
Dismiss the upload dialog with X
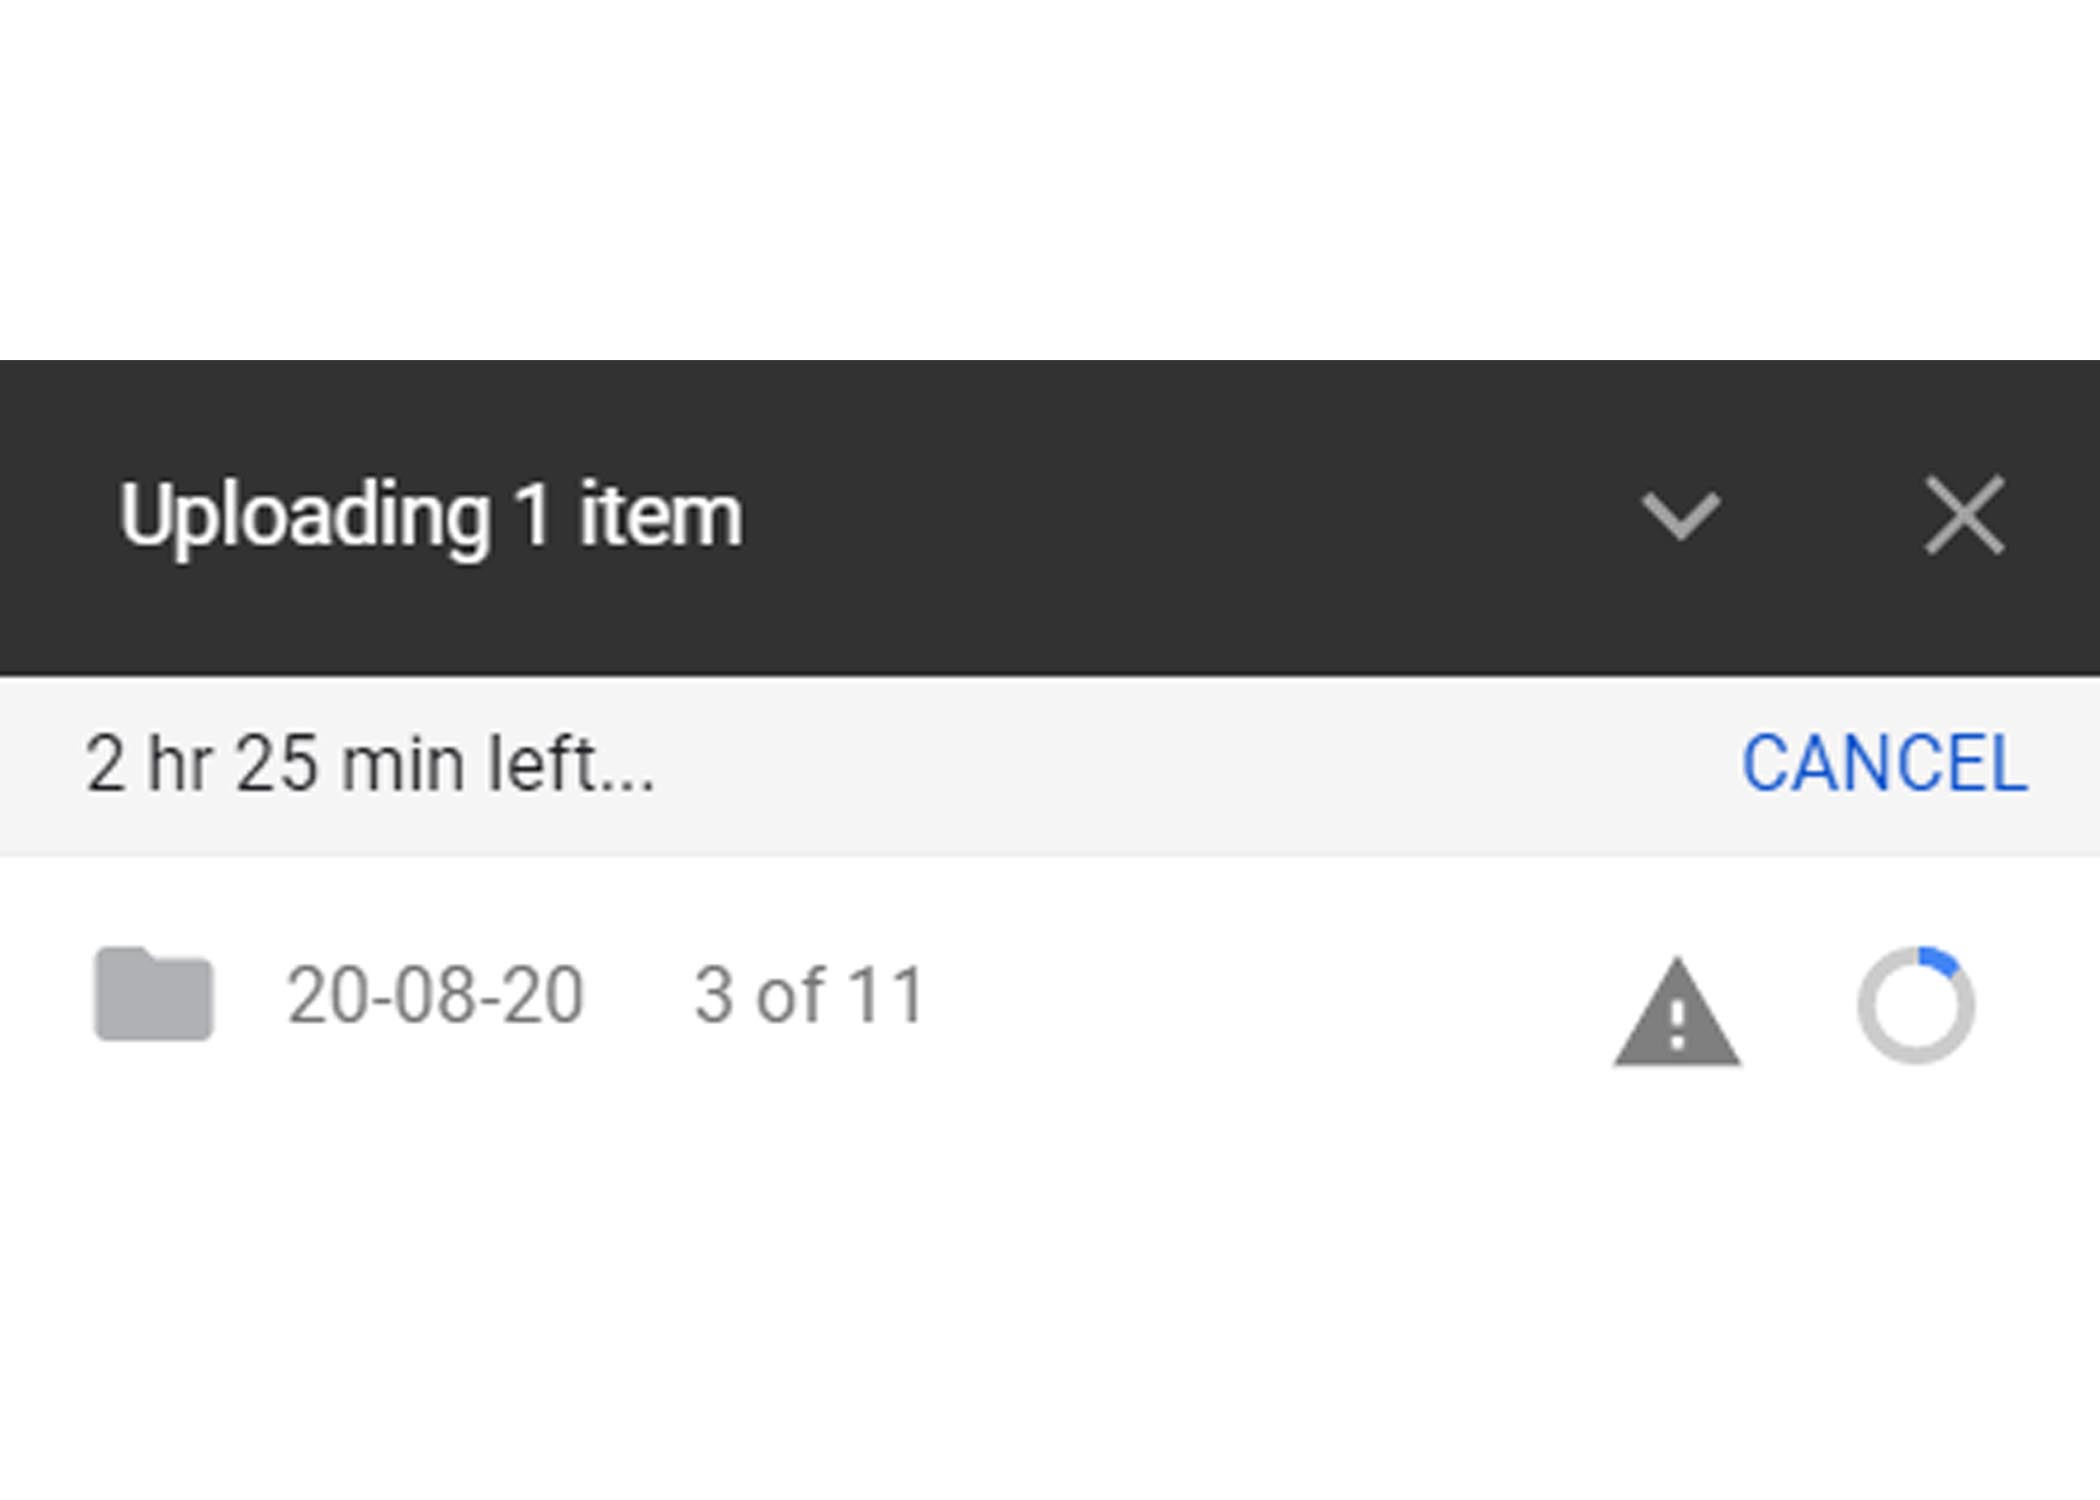point(1965,516)
